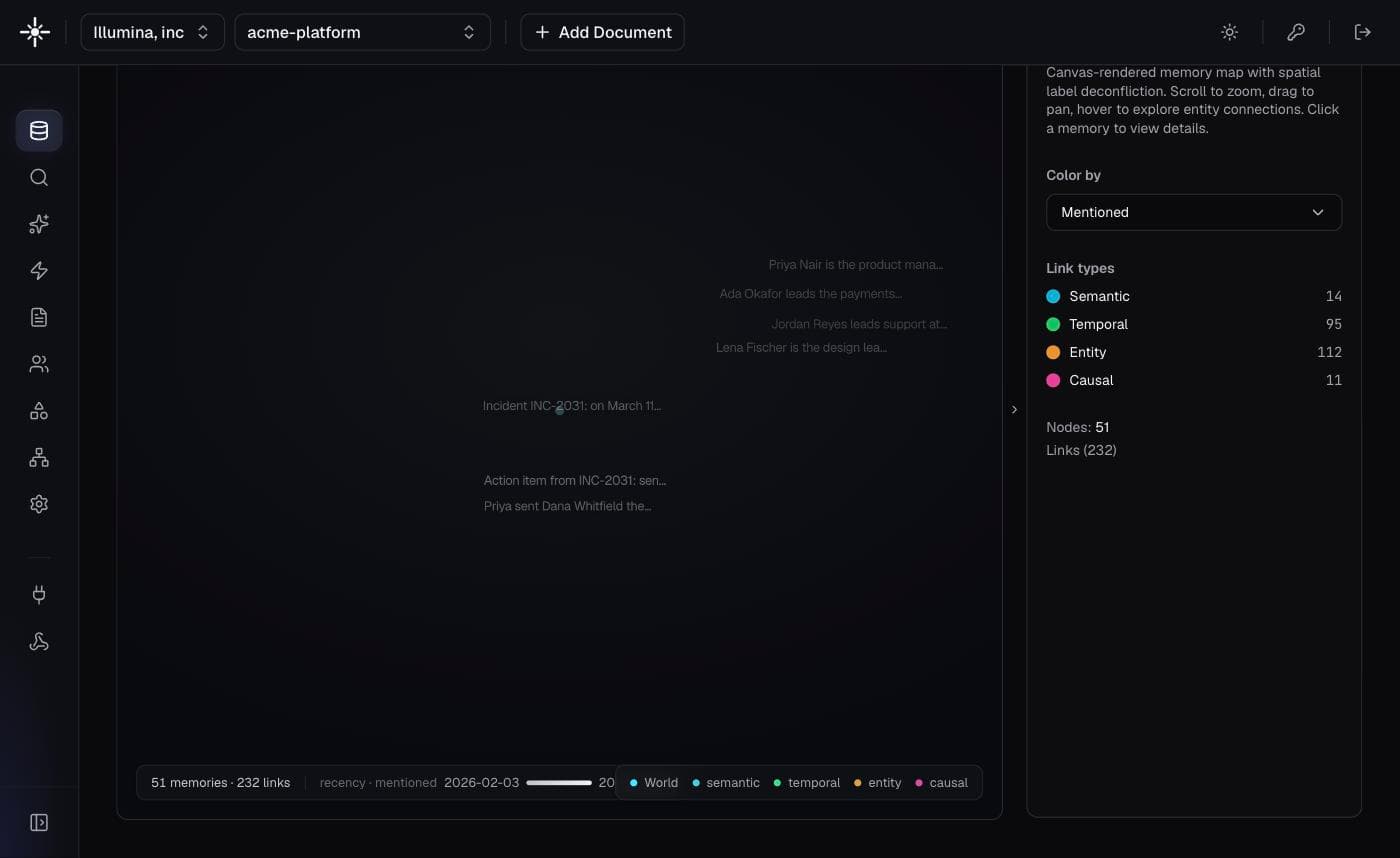This screenshot has height=858, width=1400.
Task: Toggle the Entity link type
Action: [1194, 352]
